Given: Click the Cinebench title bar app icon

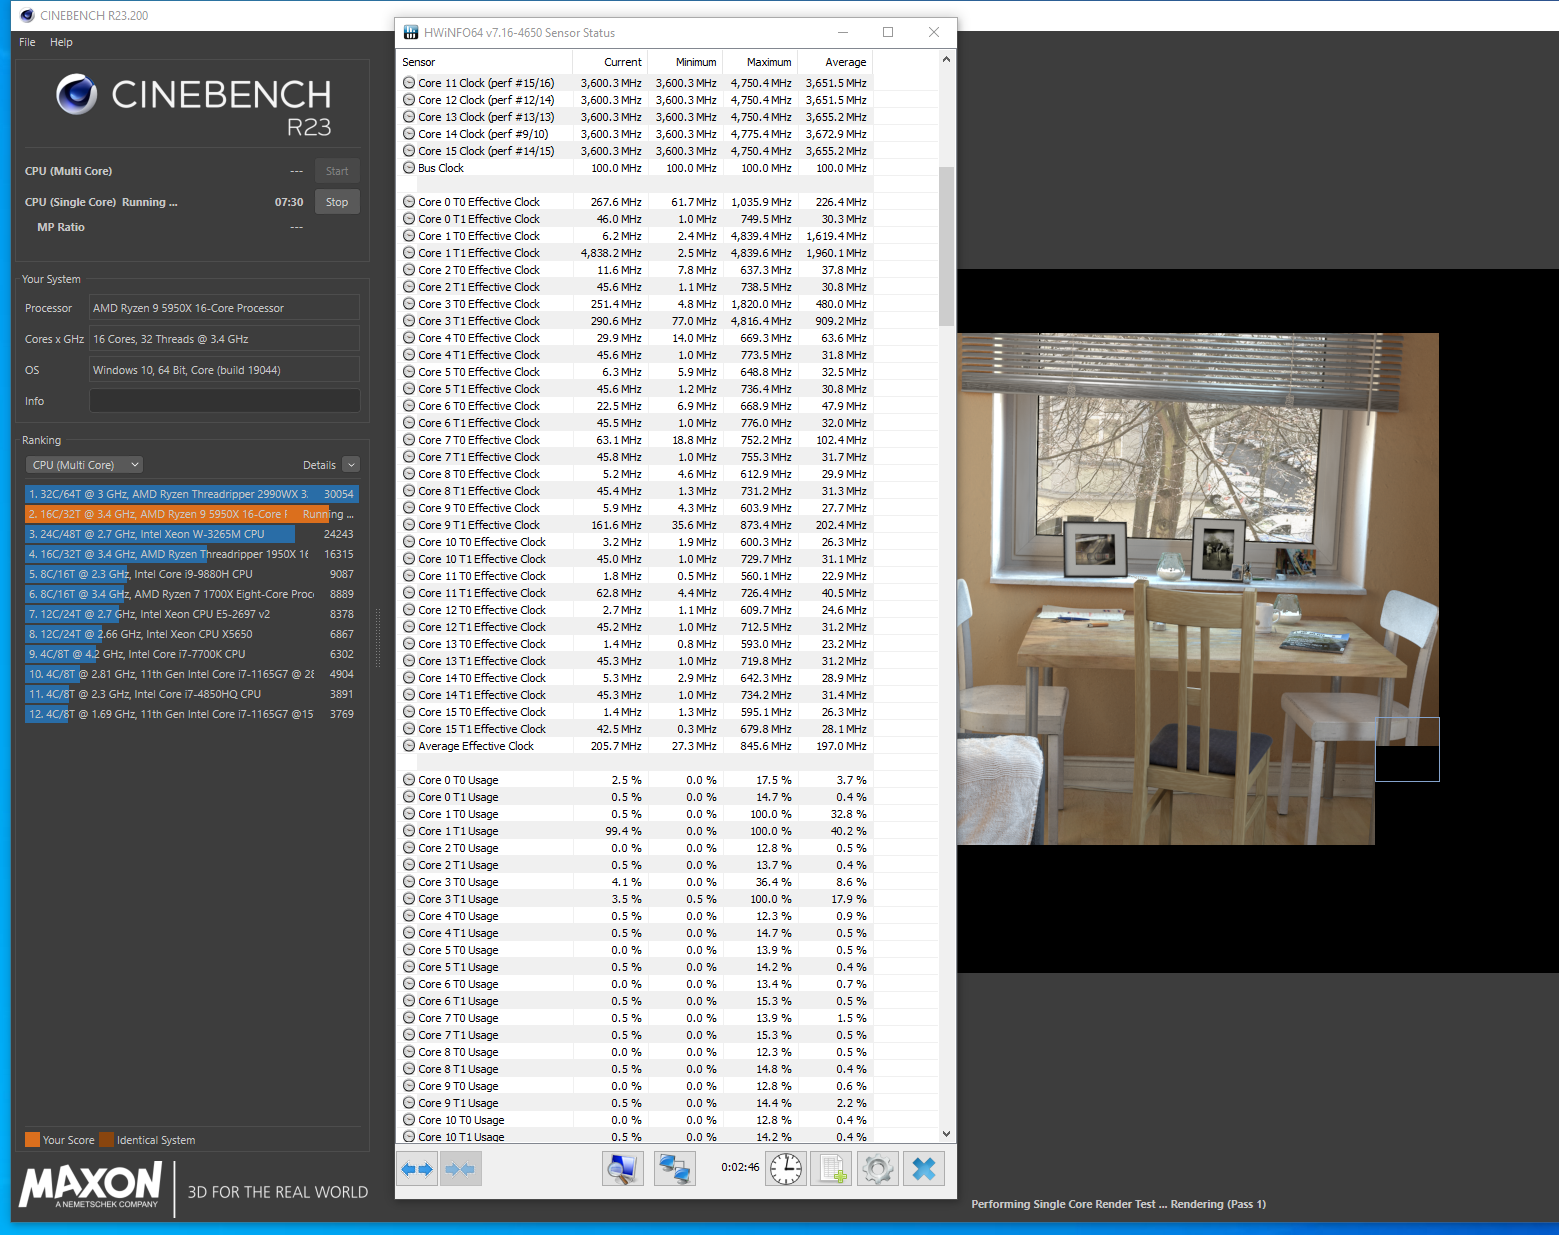Looking at the screenshot, I should tap(27, 15).
